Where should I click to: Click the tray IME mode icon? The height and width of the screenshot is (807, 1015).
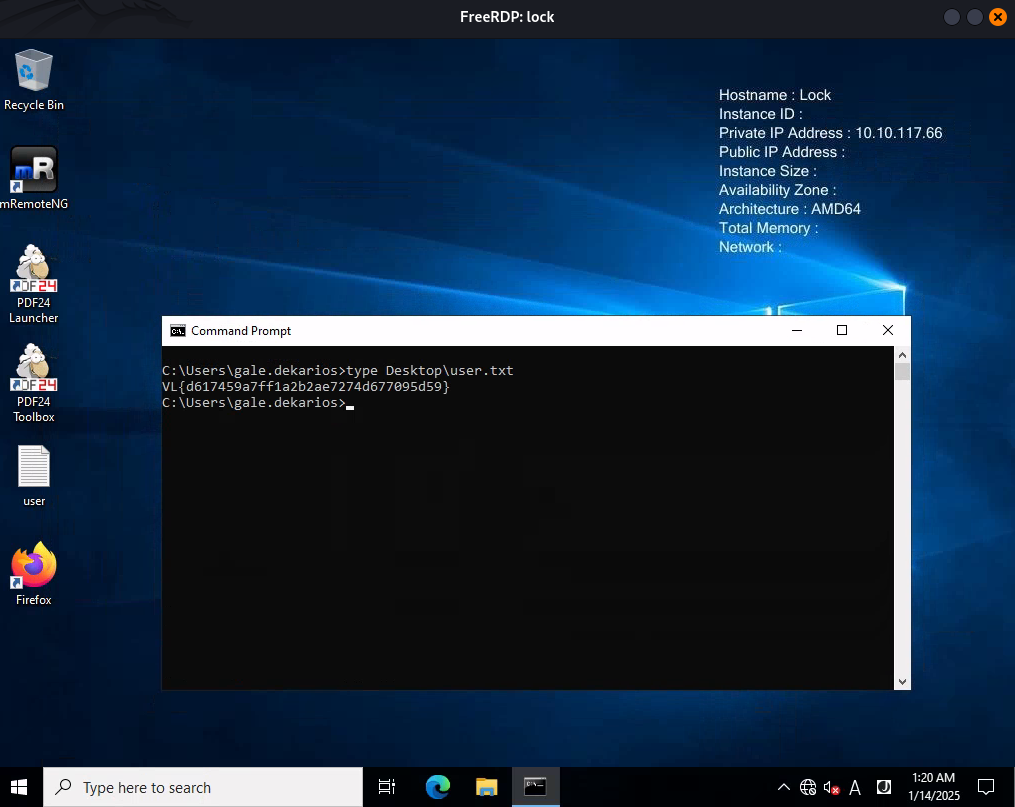tap(884, 787)
